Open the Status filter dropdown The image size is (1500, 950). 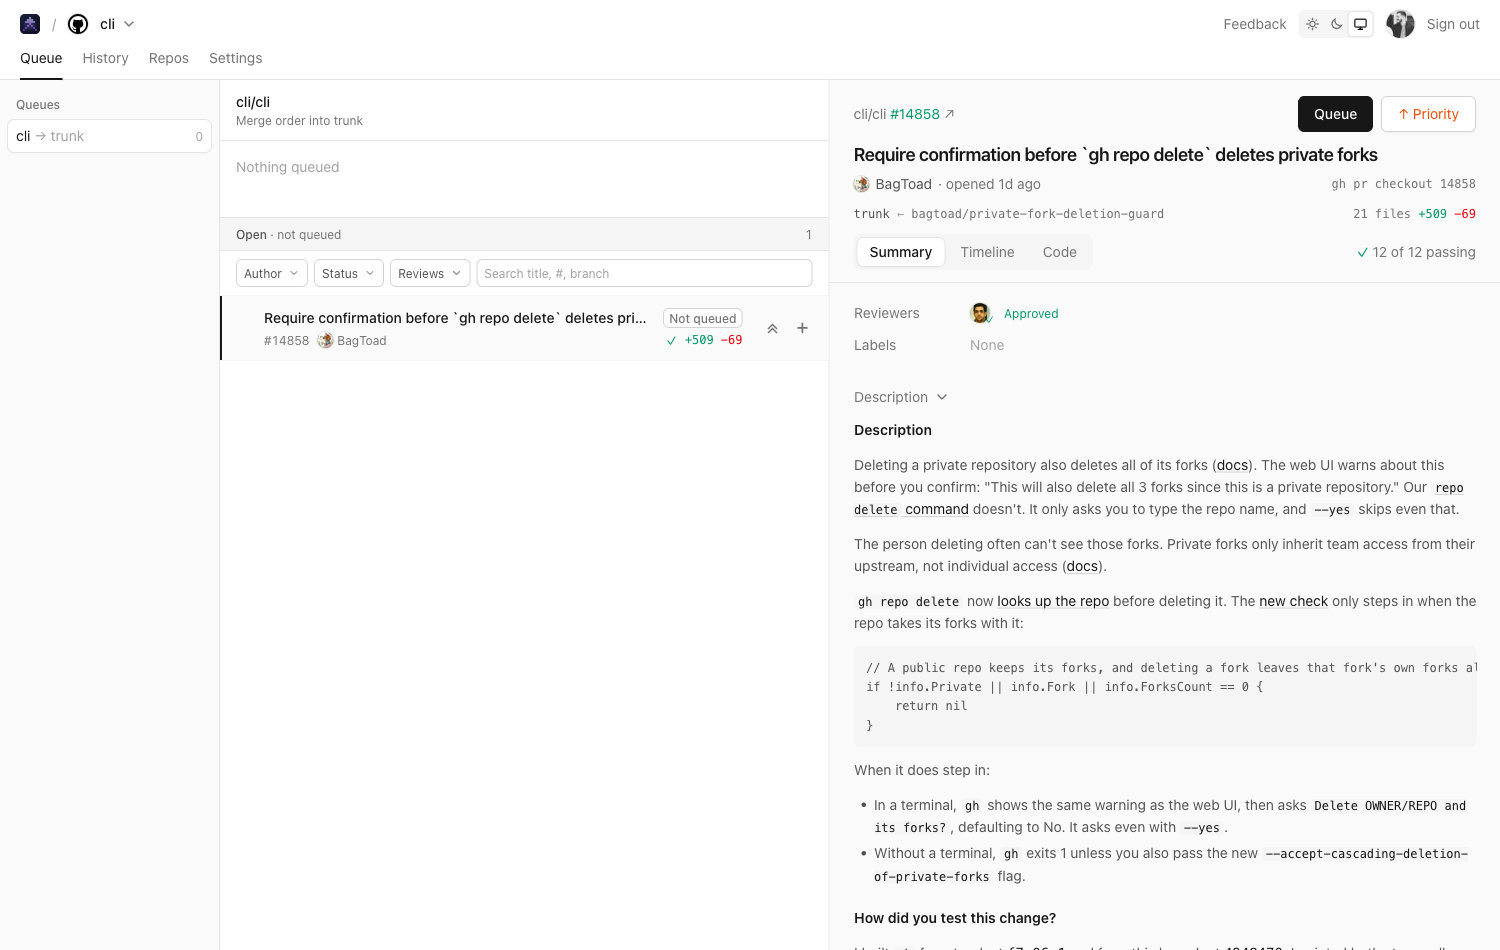click(x=348, y=273)
